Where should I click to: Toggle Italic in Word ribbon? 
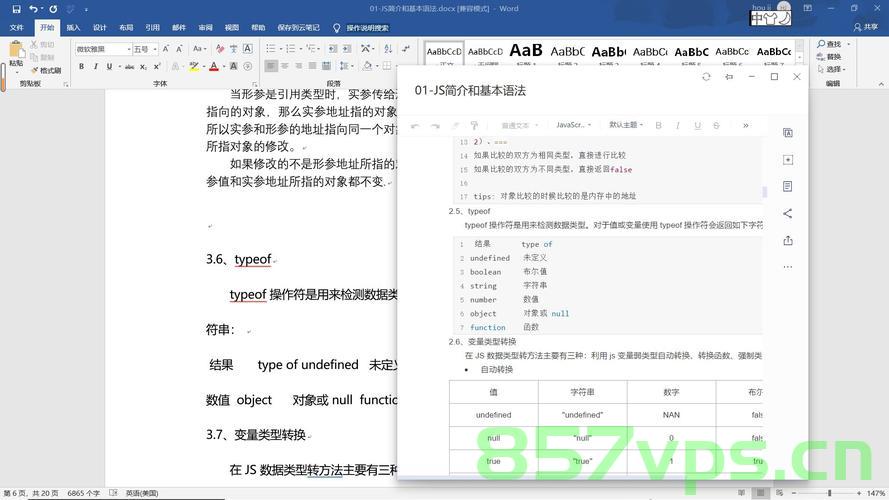(x=95, y=66)
